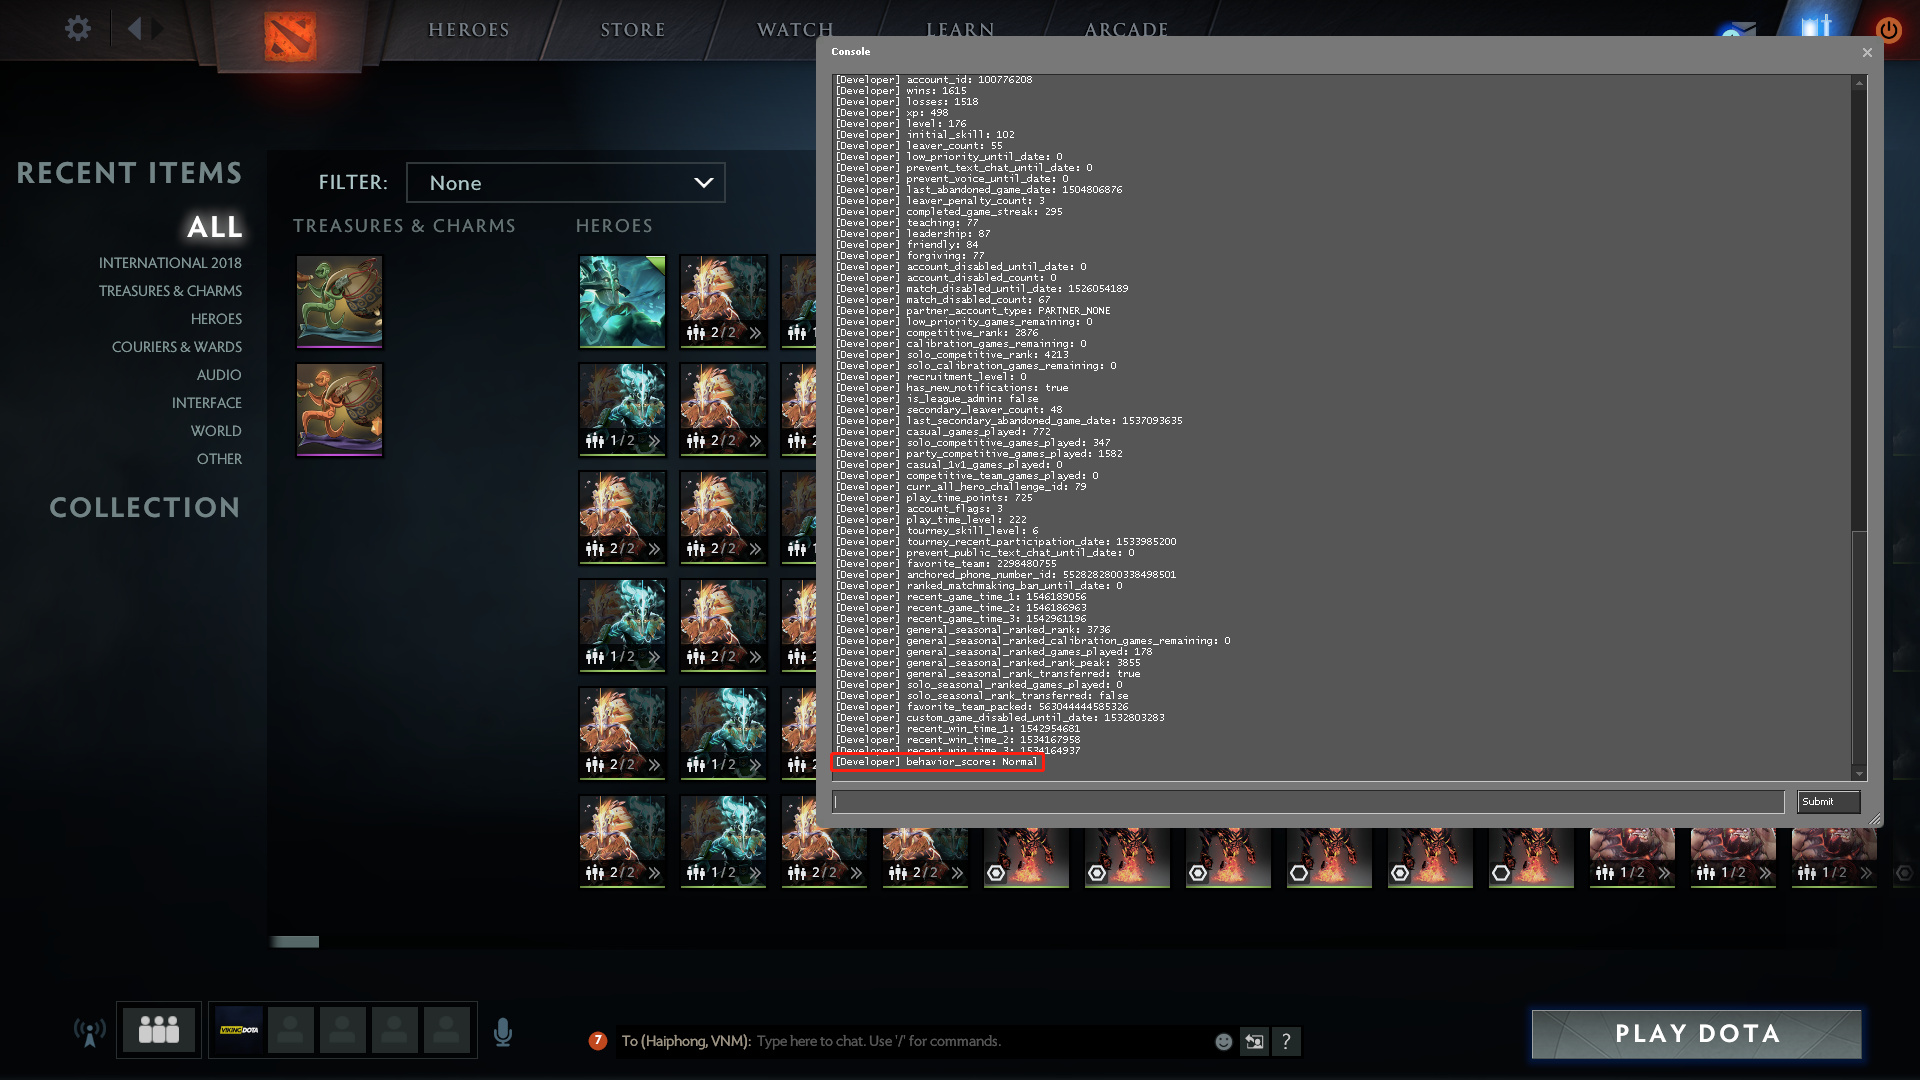This screenshot has height=1080, width=1920.
Task: Open the HEROES top menu tab
Action: (469, 30)
